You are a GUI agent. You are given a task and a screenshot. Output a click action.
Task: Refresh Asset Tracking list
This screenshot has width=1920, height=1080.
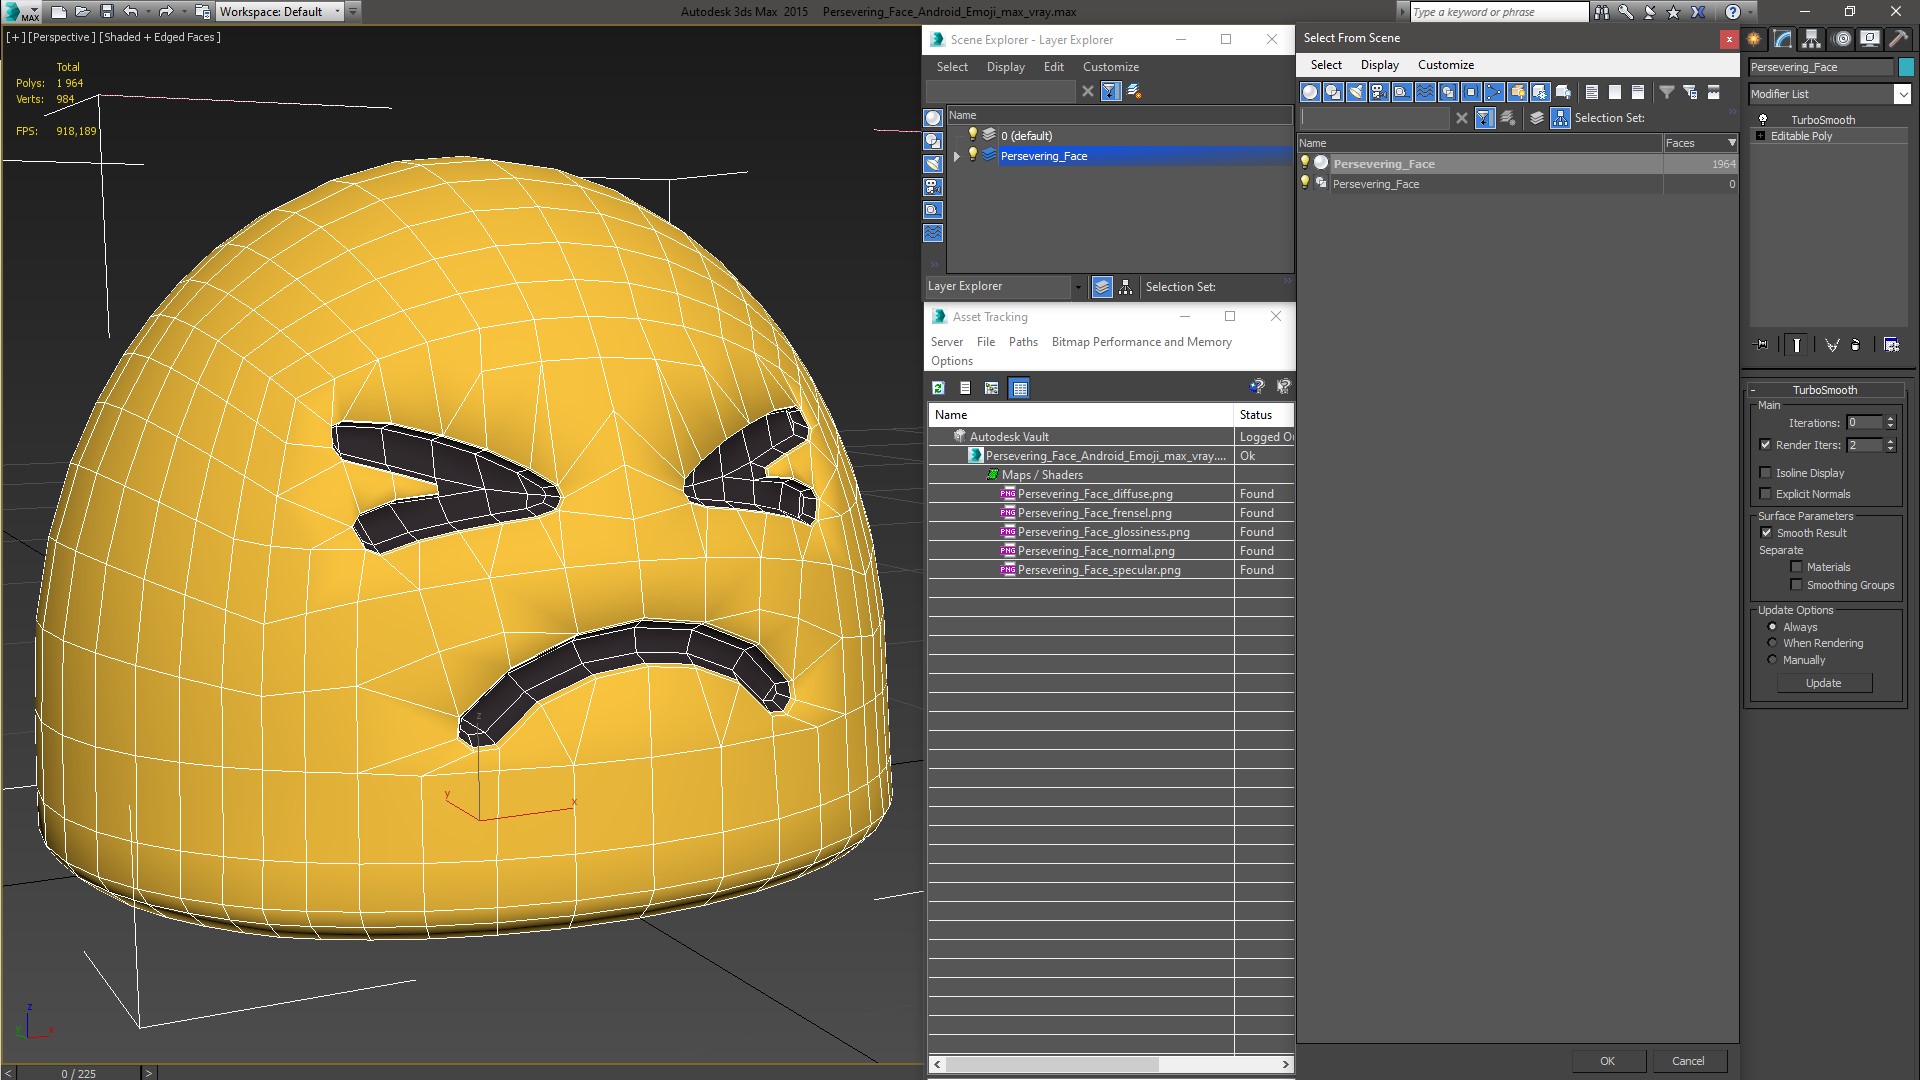(x=938, y=388)
